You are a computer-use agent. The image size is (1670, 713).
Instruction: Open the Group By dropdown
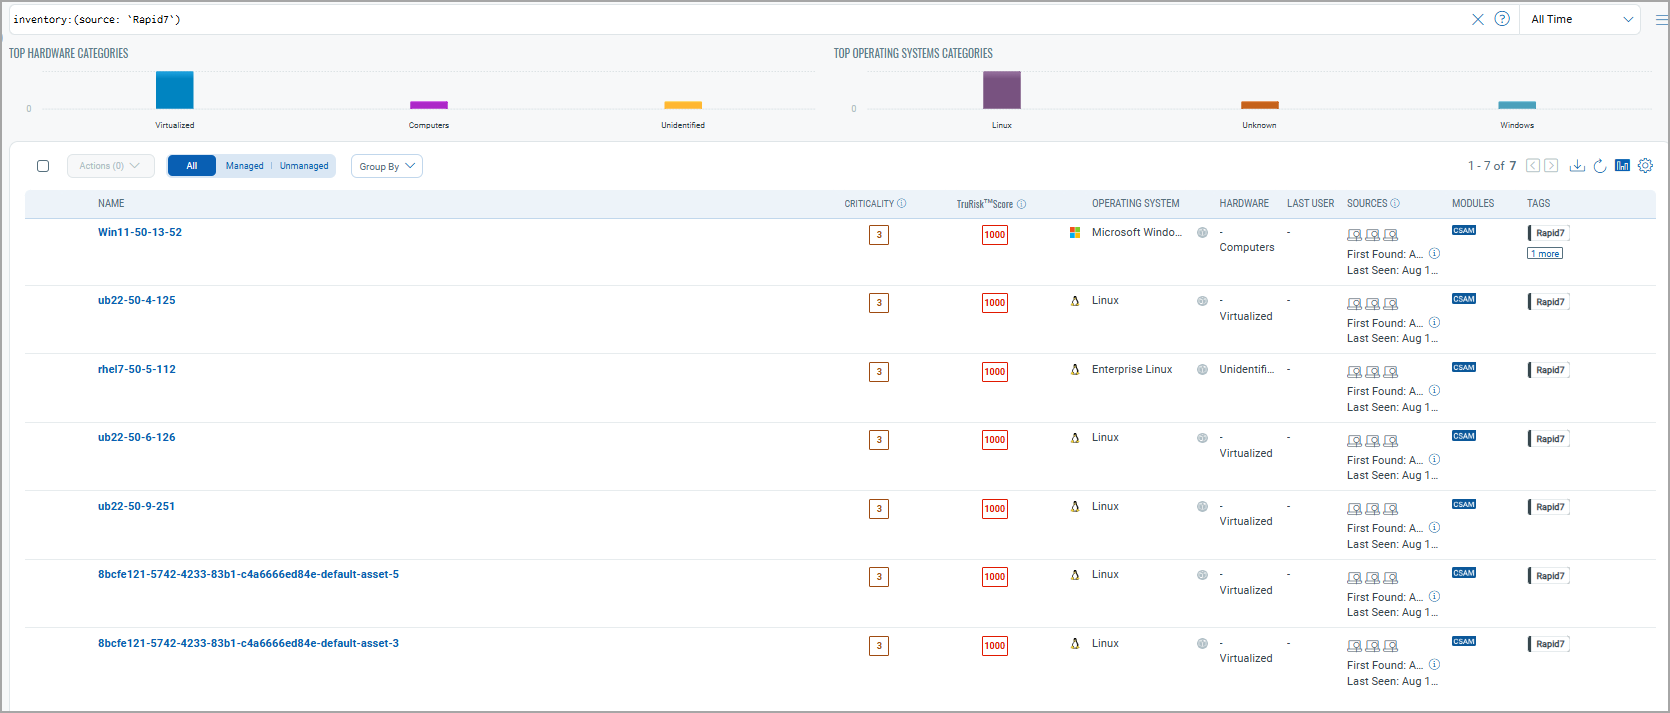[387, 166]
